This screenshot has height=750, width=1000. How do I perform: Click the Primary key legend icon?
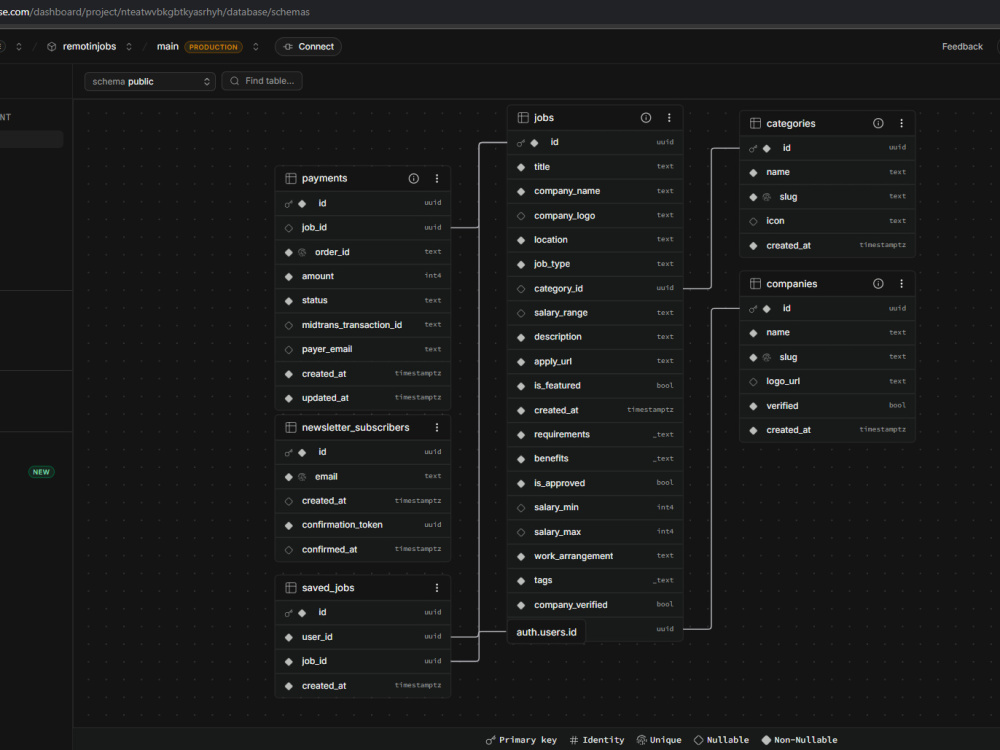pos(490,740)
